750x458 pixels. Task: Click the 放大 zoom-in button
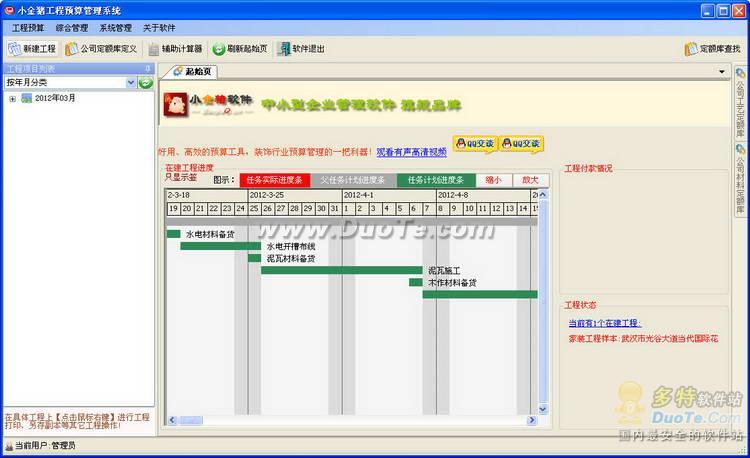530,180
